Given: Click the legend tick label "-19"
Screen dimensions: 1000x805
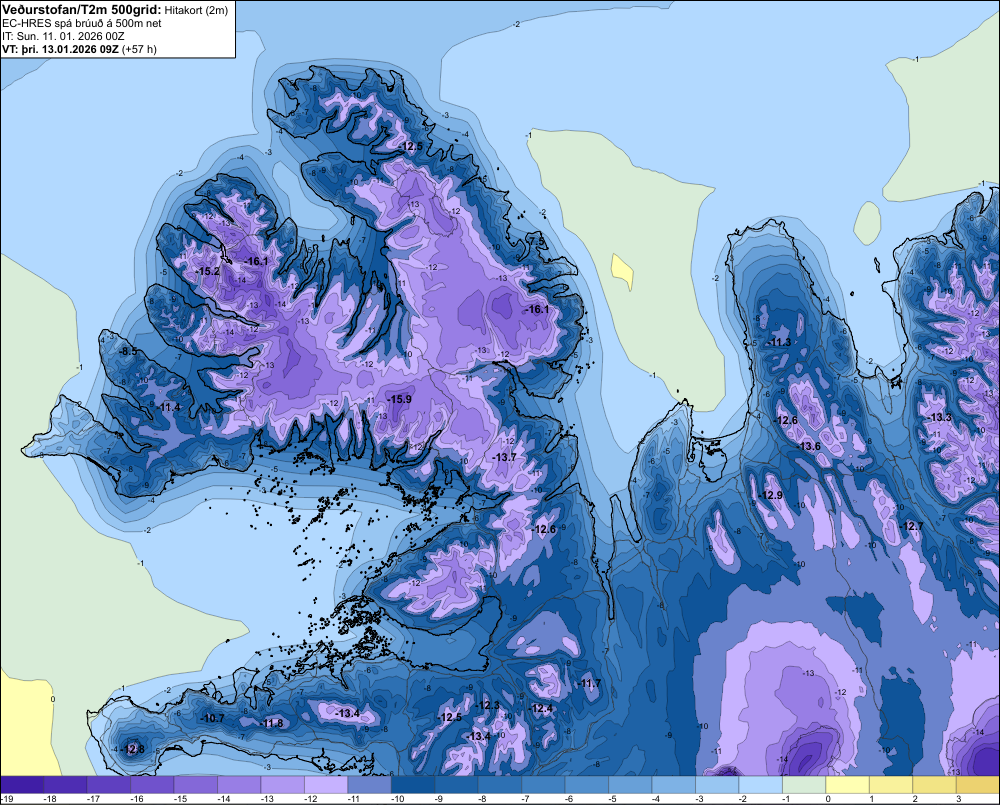Looking at the screenshot, I should coord(8,799).
